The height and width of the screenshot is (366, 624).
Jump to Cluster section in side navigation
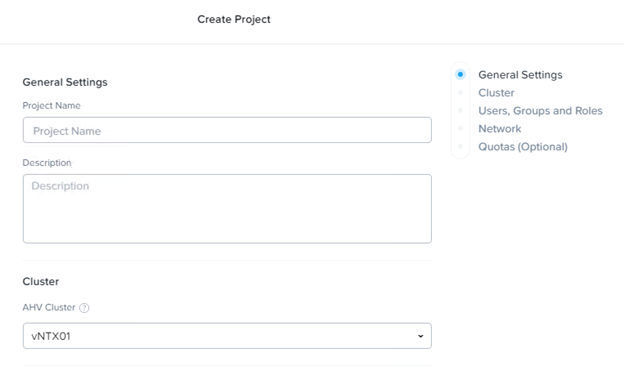click(496, 93)
